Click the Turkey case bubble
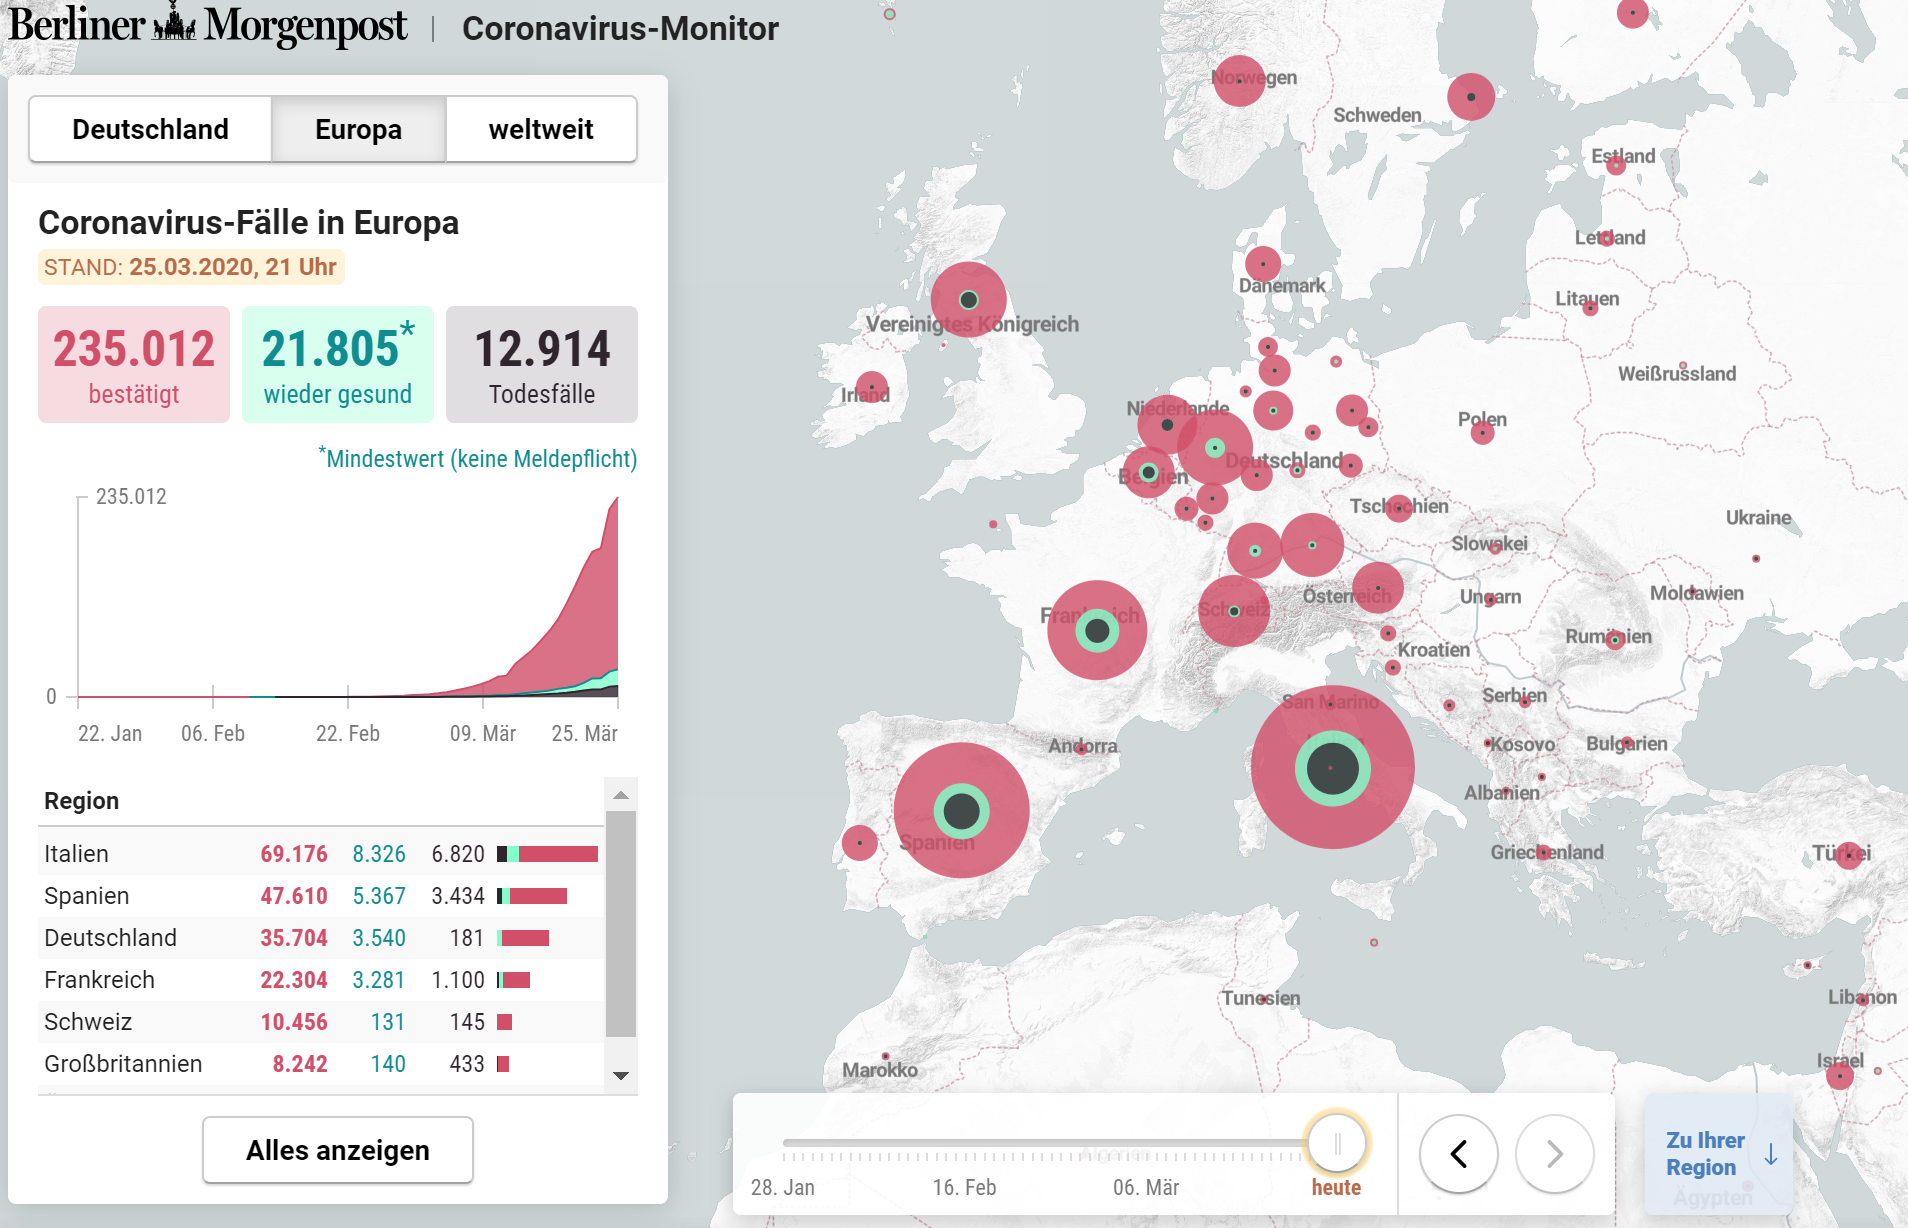 1849,855
